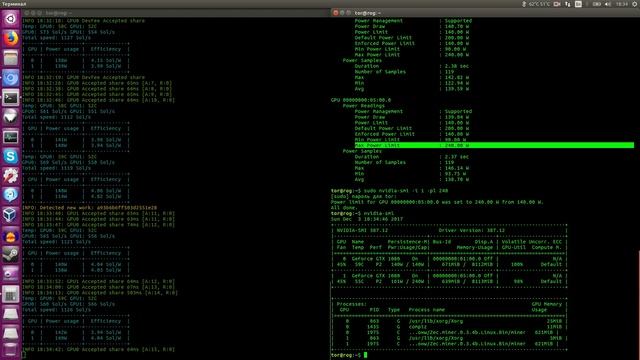
Task: Open the keyboard layout indicator
Action: 578,4
